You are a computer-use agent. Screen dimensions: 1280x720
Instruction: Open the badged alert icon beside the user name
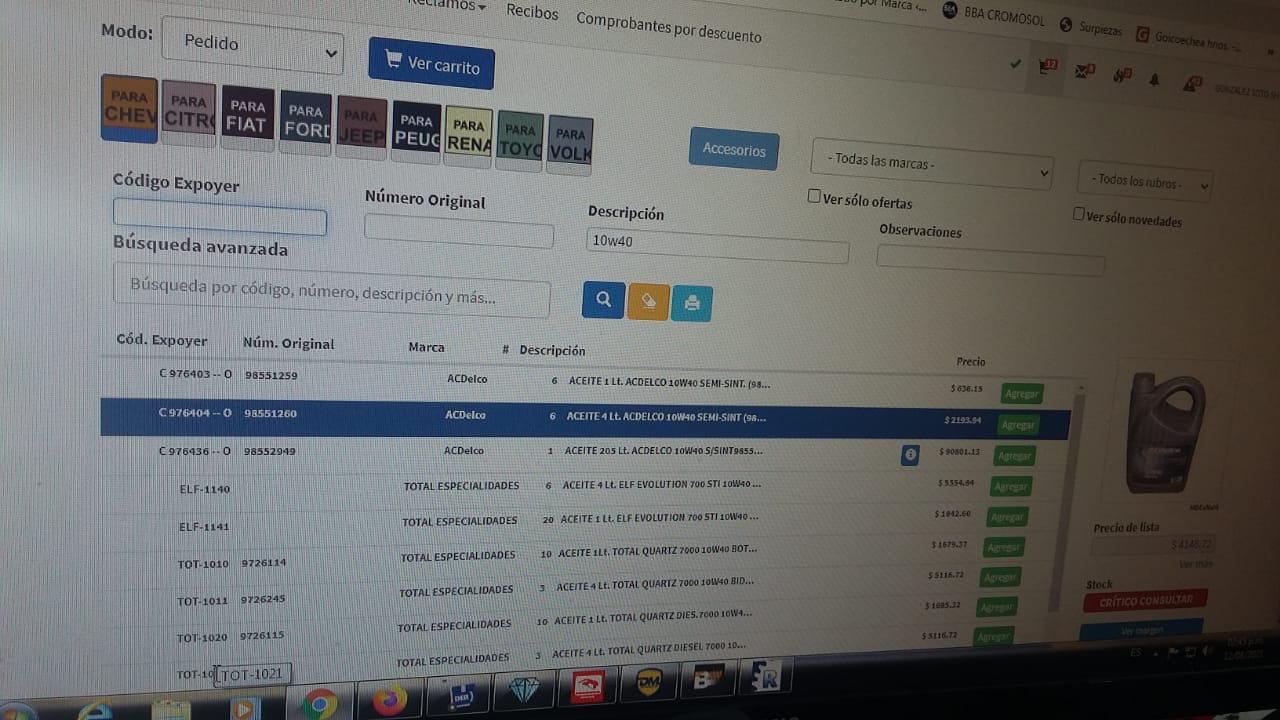(x=1192, y=83)
